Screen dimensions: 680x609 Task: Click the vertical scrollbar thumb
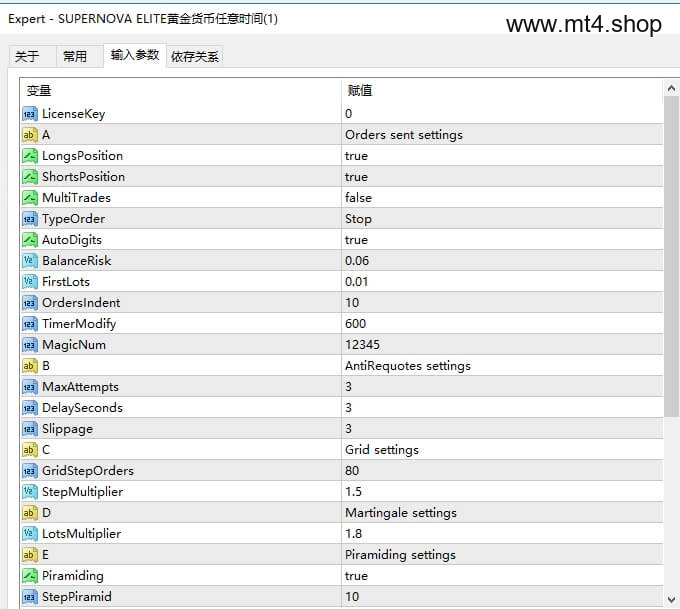coord(671,256)
